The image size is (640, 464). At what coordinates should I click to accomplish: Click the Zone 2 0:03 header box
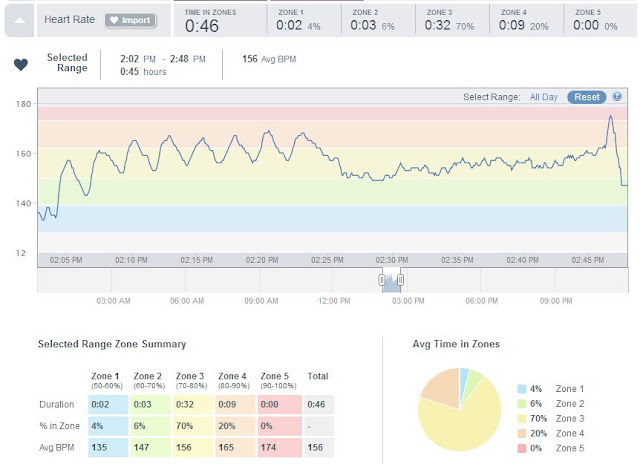click(378, 20)
